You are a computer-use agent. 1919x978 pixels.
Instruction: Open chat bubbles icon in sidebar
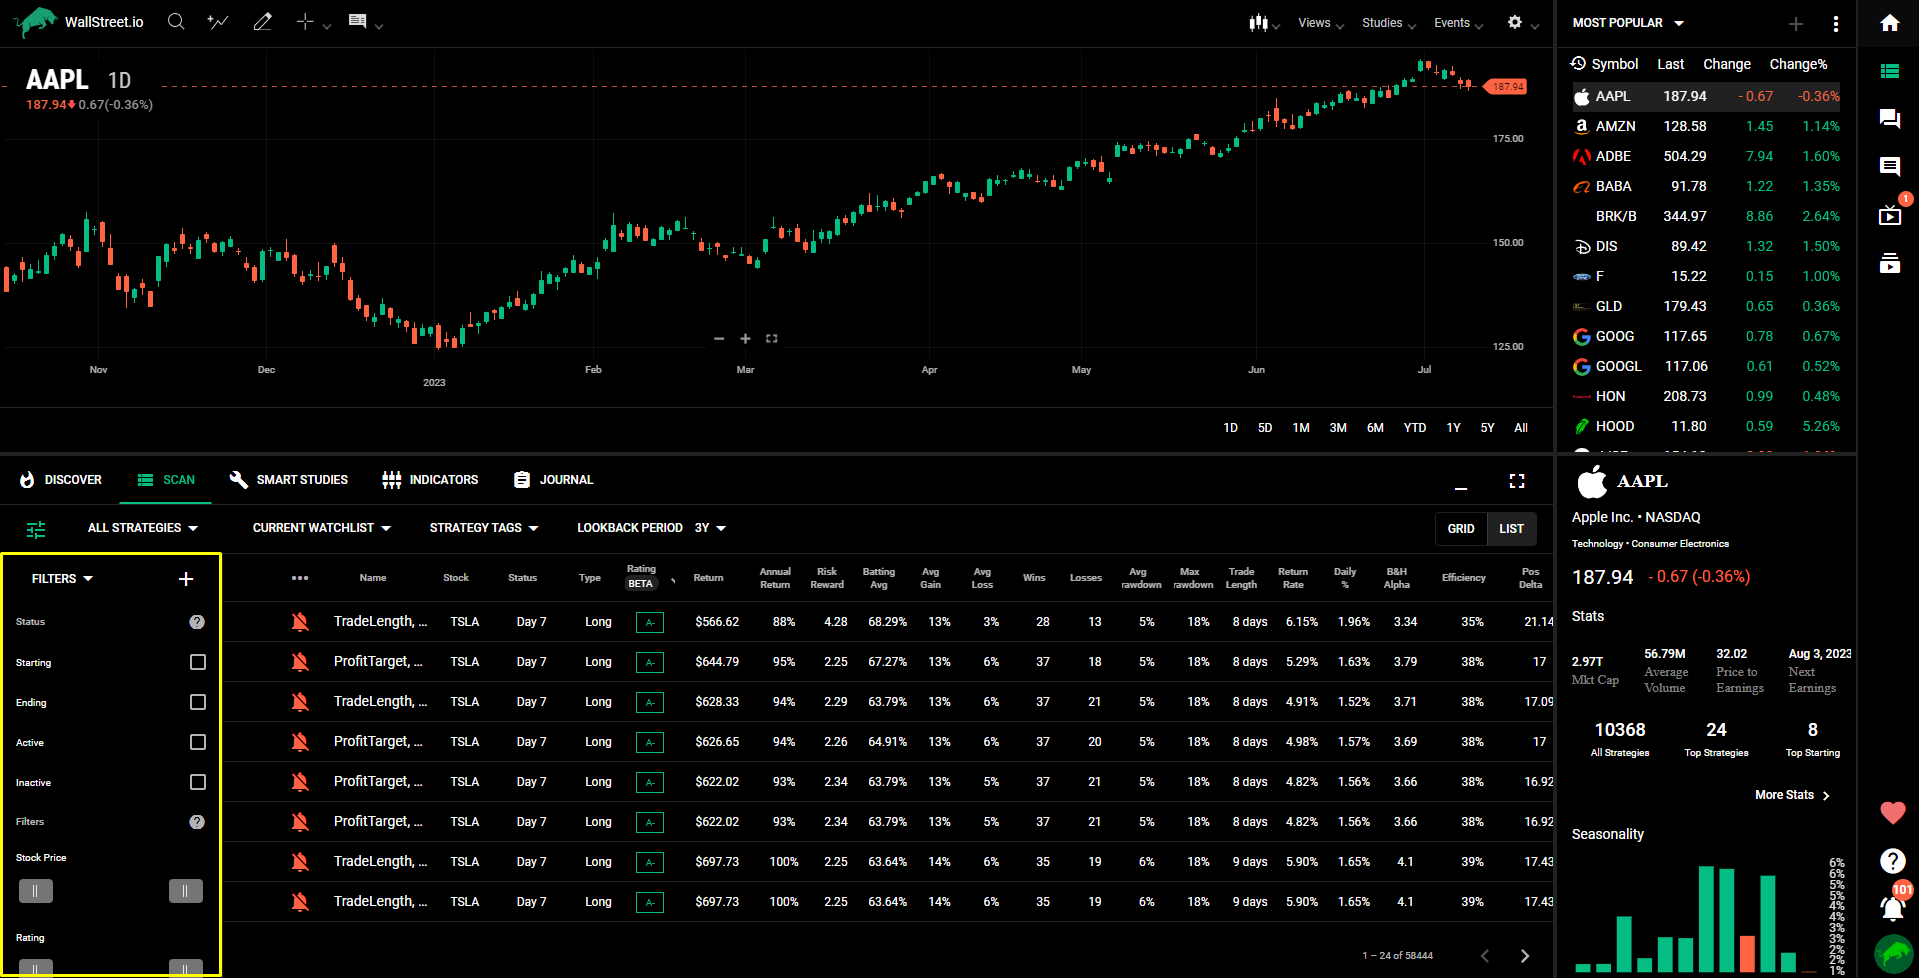(x=1890, y=118)
